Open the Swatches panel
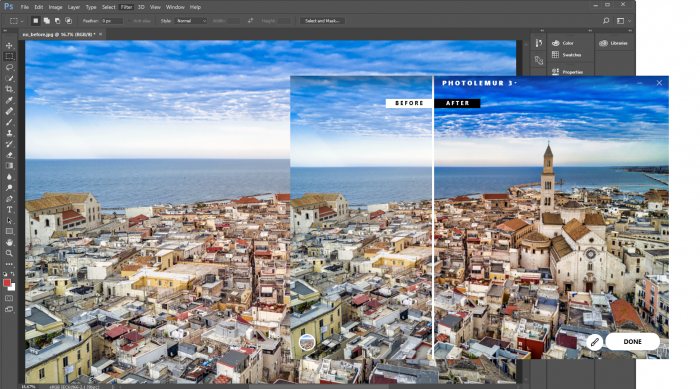Screen dimensions: 700x389 pyautogui.click(x=567, y=55)
